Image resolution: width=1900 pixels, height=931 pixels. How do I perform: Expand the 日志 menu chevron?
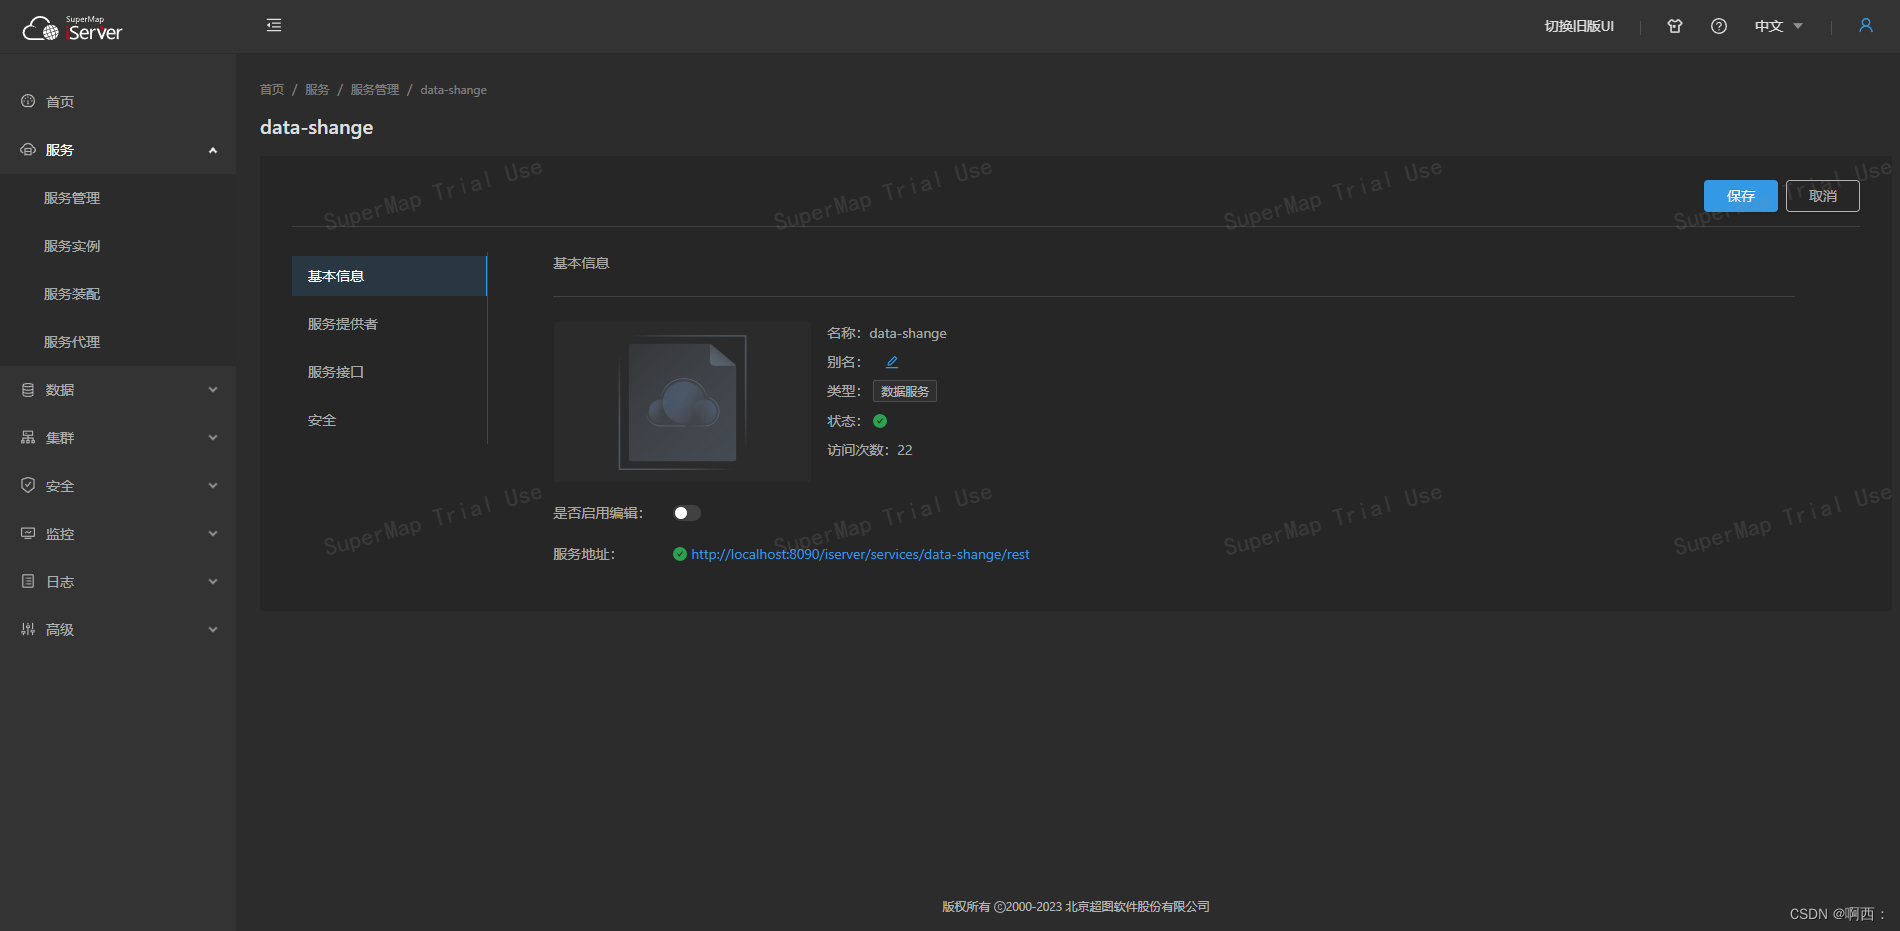pos(213,582)
